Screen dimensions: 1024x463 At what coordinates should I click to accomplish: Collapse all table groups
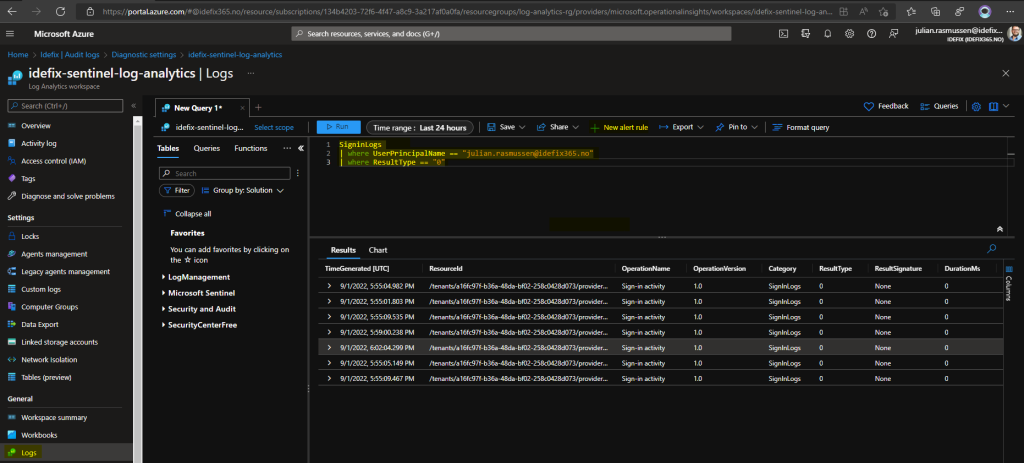[186, 214]
